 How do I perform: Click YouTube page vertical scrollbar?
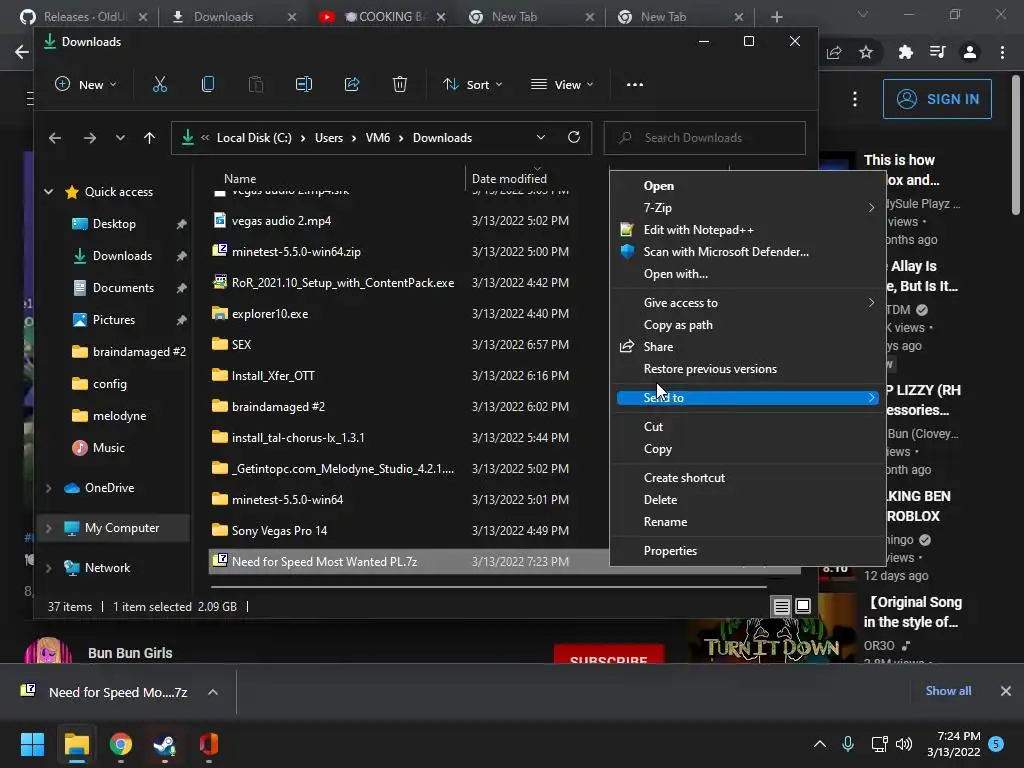tap(1016, 144)
